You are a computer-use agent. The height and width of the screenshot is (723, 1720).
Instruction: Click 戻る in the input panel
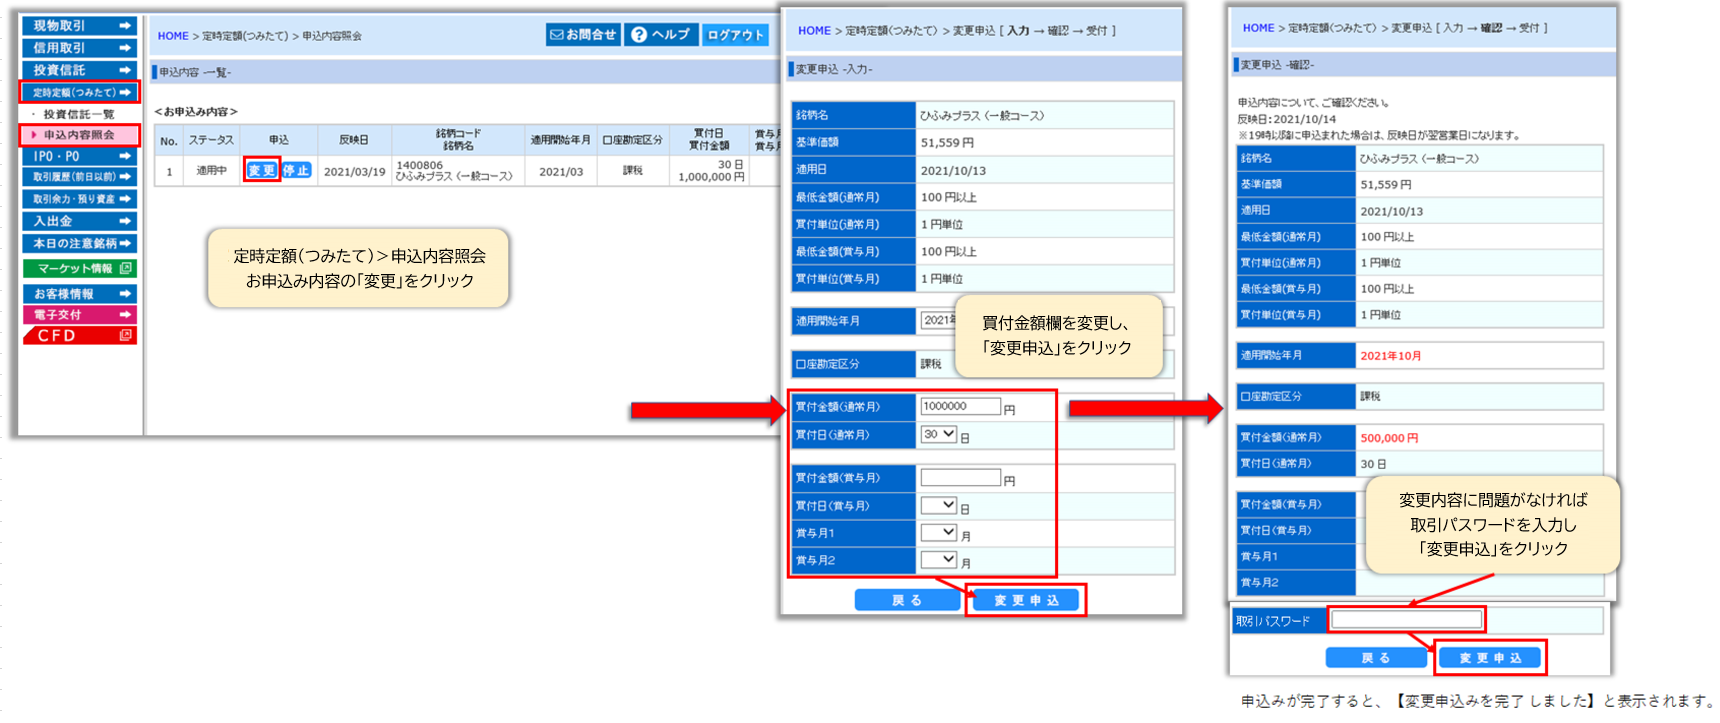(x=907, y=600)
